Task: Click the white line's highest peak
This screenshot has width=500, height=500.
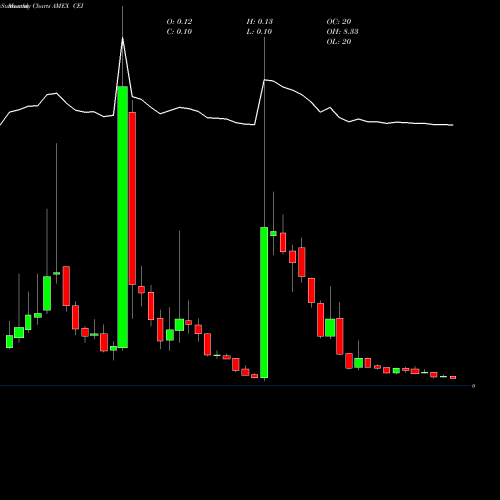Action: coord(123,38)
